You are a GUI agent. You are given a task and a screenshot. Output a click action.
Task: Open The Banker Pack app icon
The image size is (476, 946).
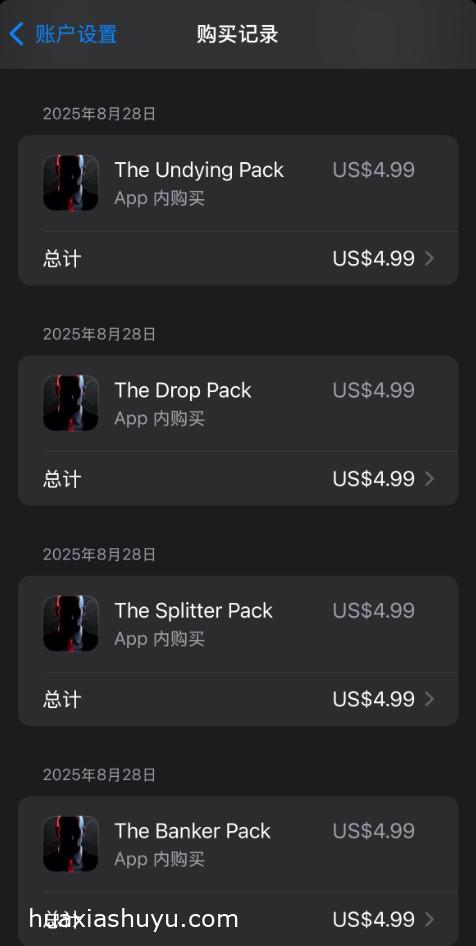tap(71, 843)
